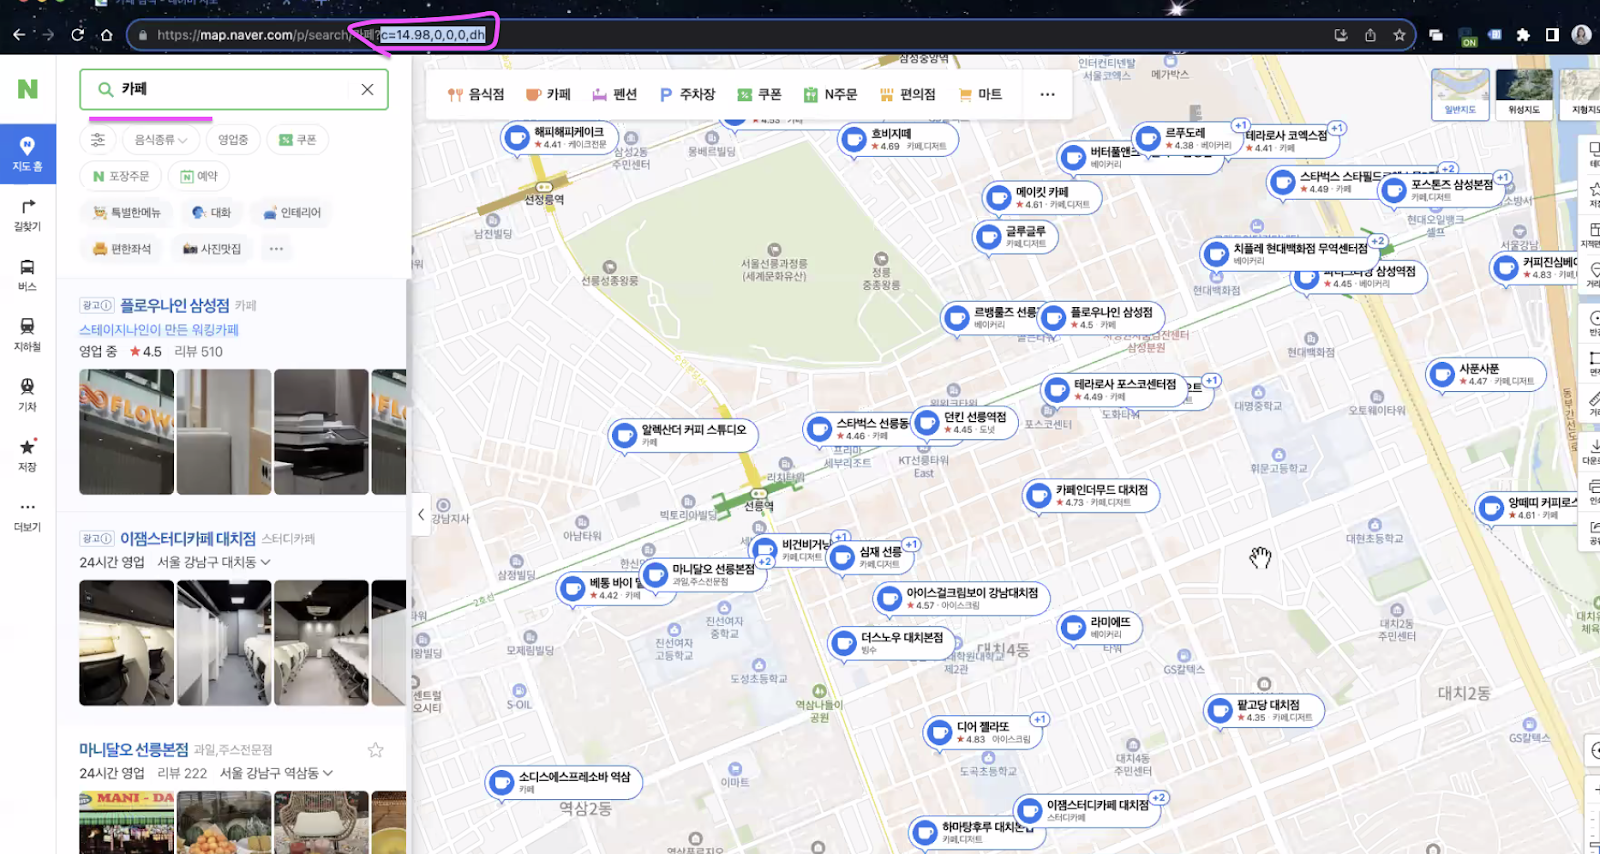The width and height of the screenshot is (1600, 854).
Task: Open 이젬스터디카페 대치점 listing title
Action: (x=188, y=538)
